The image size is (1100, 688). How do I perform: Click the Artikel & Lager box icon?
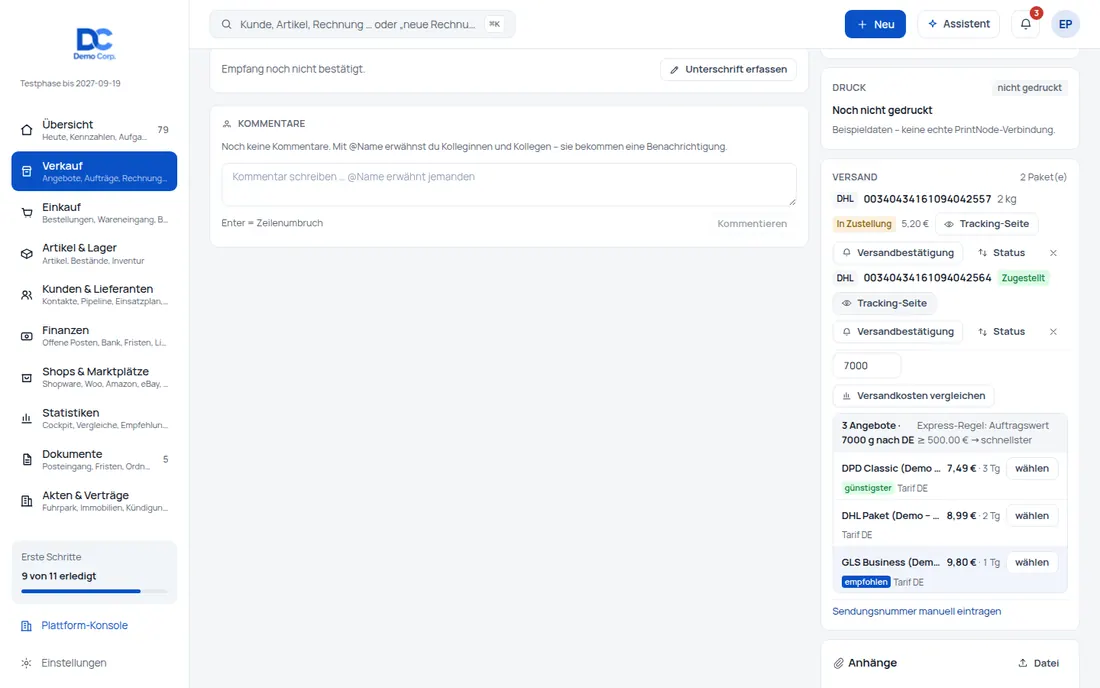tap(27, 254)
